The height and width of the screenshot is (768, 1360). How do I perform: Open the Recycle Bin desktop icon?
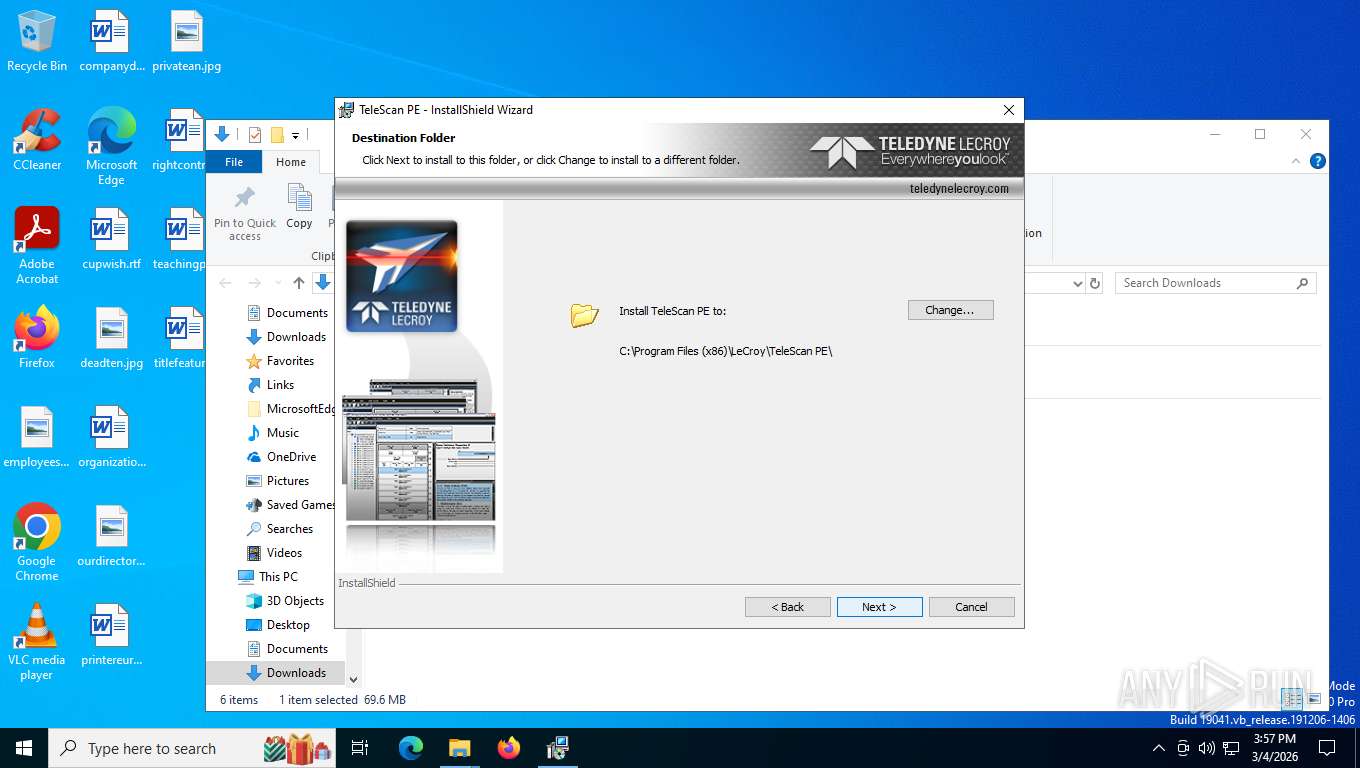pyautogui.click(x=37, y=41)
